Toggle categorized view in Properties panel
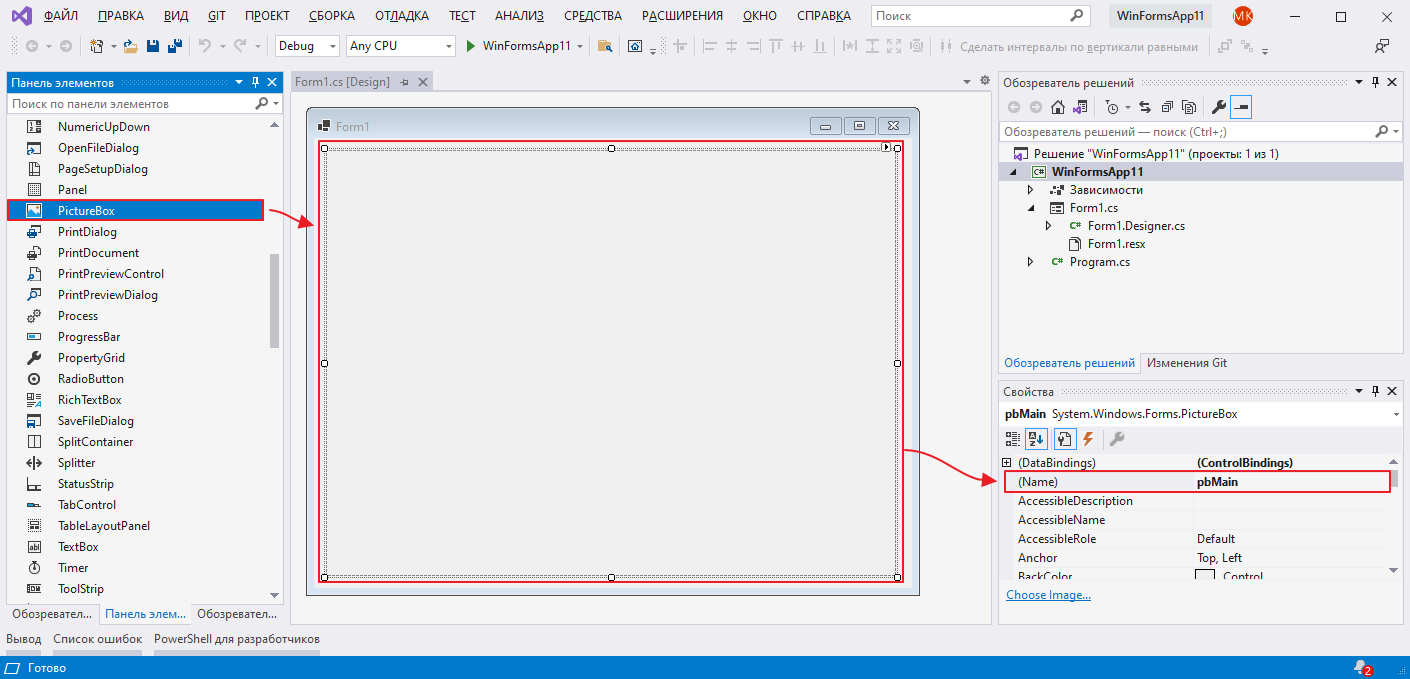 point(1013,439)
